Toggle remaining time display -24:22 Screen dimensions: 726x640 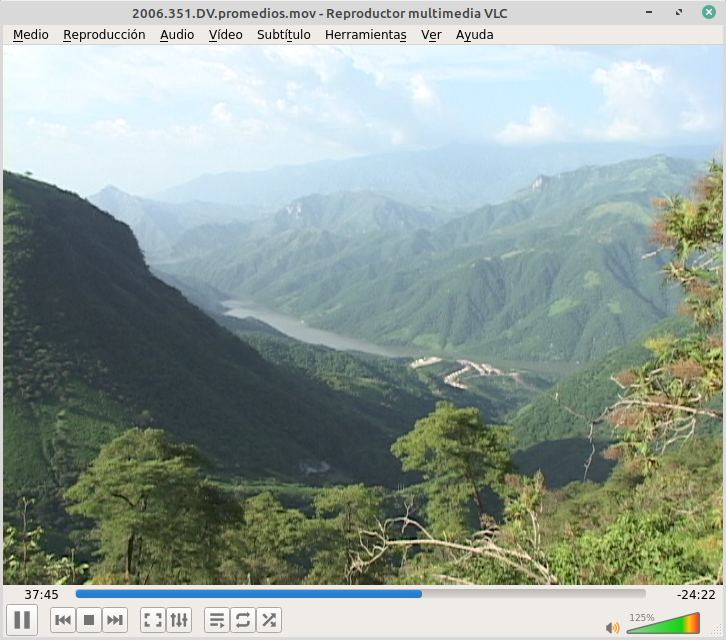(x=696, y=595)
